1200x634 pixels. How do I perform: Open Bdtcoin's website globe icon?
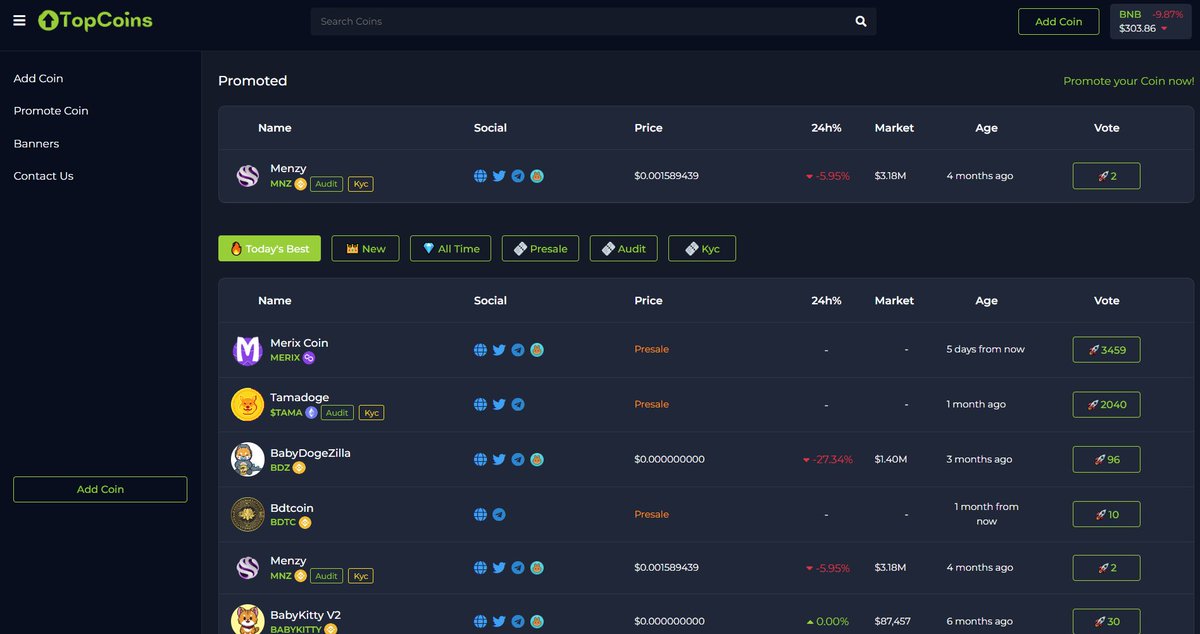pos(480,514)
